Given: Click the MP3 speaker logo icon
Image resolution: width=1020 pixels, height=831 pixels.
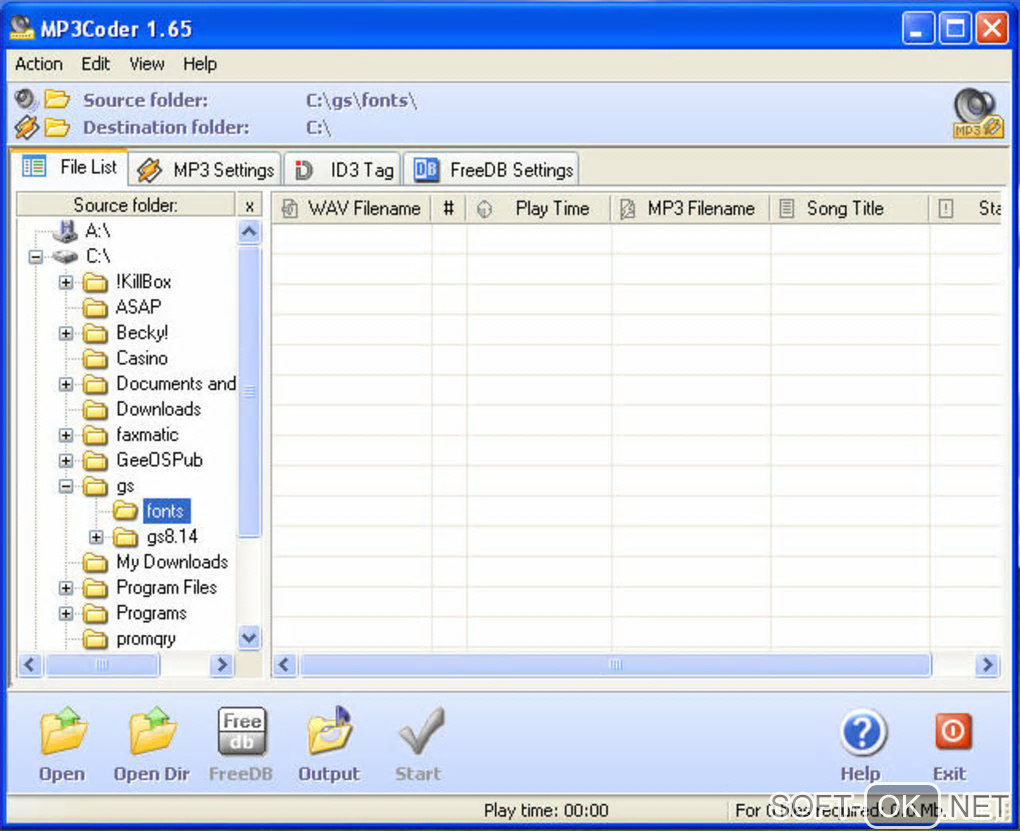Looking at the screenshot, I should 977,113.
